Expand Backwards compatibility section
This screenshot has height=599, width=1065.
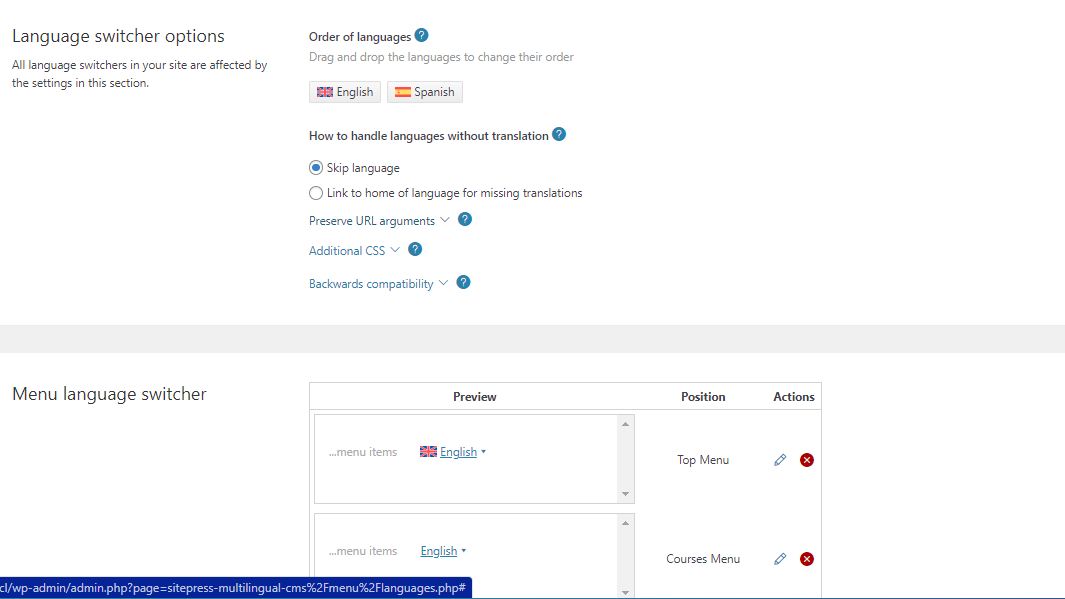378,284
